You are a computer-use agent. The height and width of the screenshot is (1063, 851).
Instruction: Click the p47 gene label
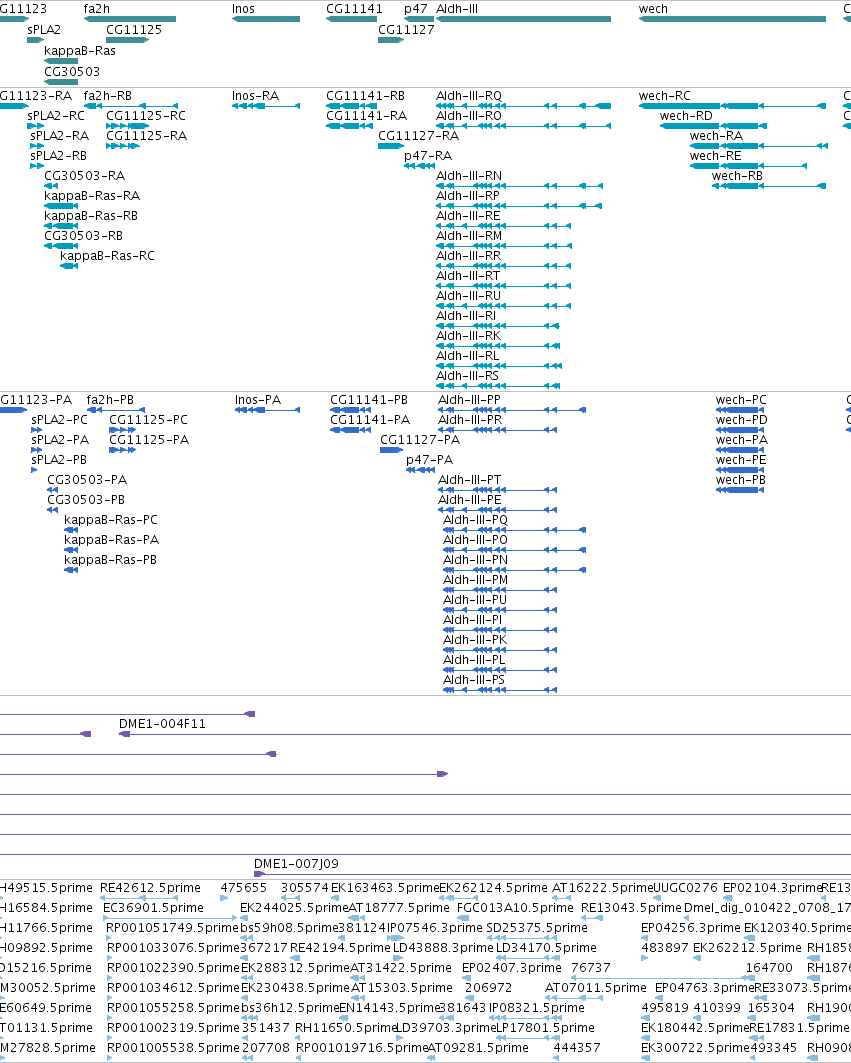coord(416,9)
